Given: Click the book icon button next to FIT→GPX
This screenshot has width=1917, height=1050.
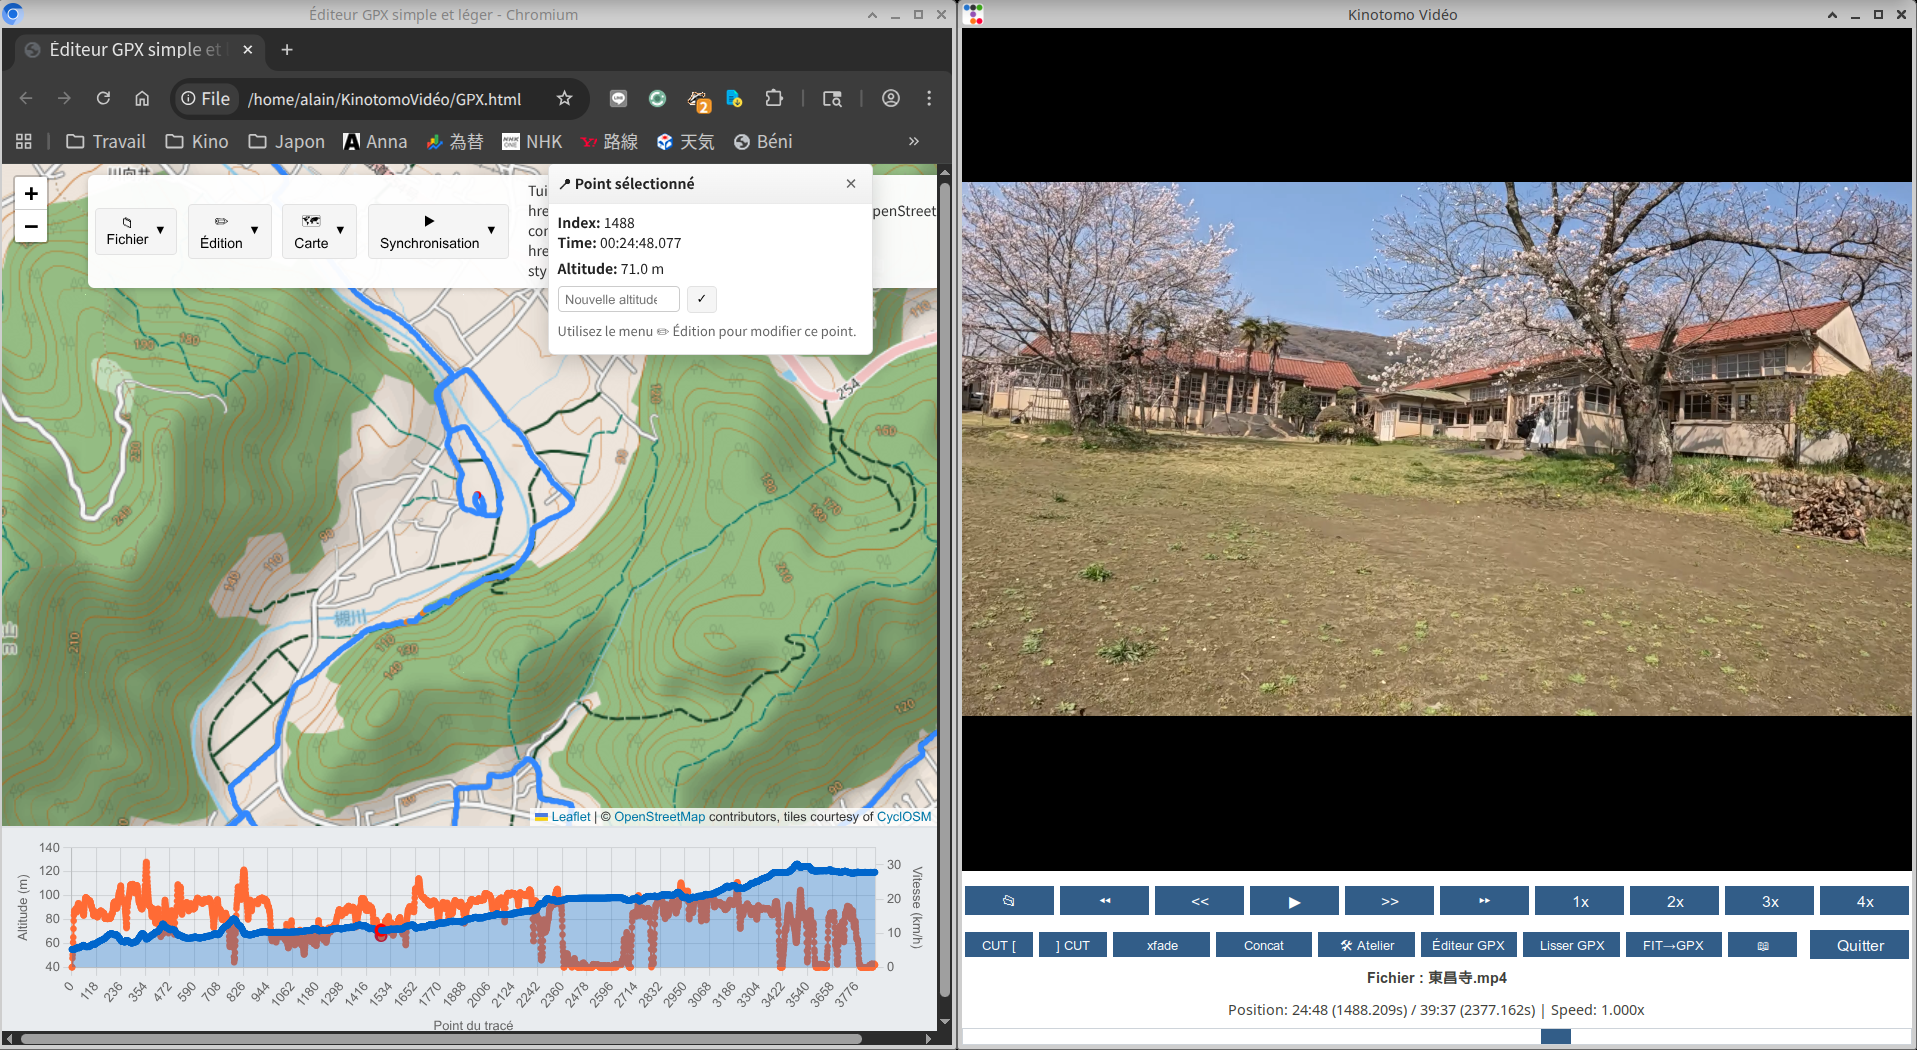Looking at the screenshot, I should coord(1762,945).
